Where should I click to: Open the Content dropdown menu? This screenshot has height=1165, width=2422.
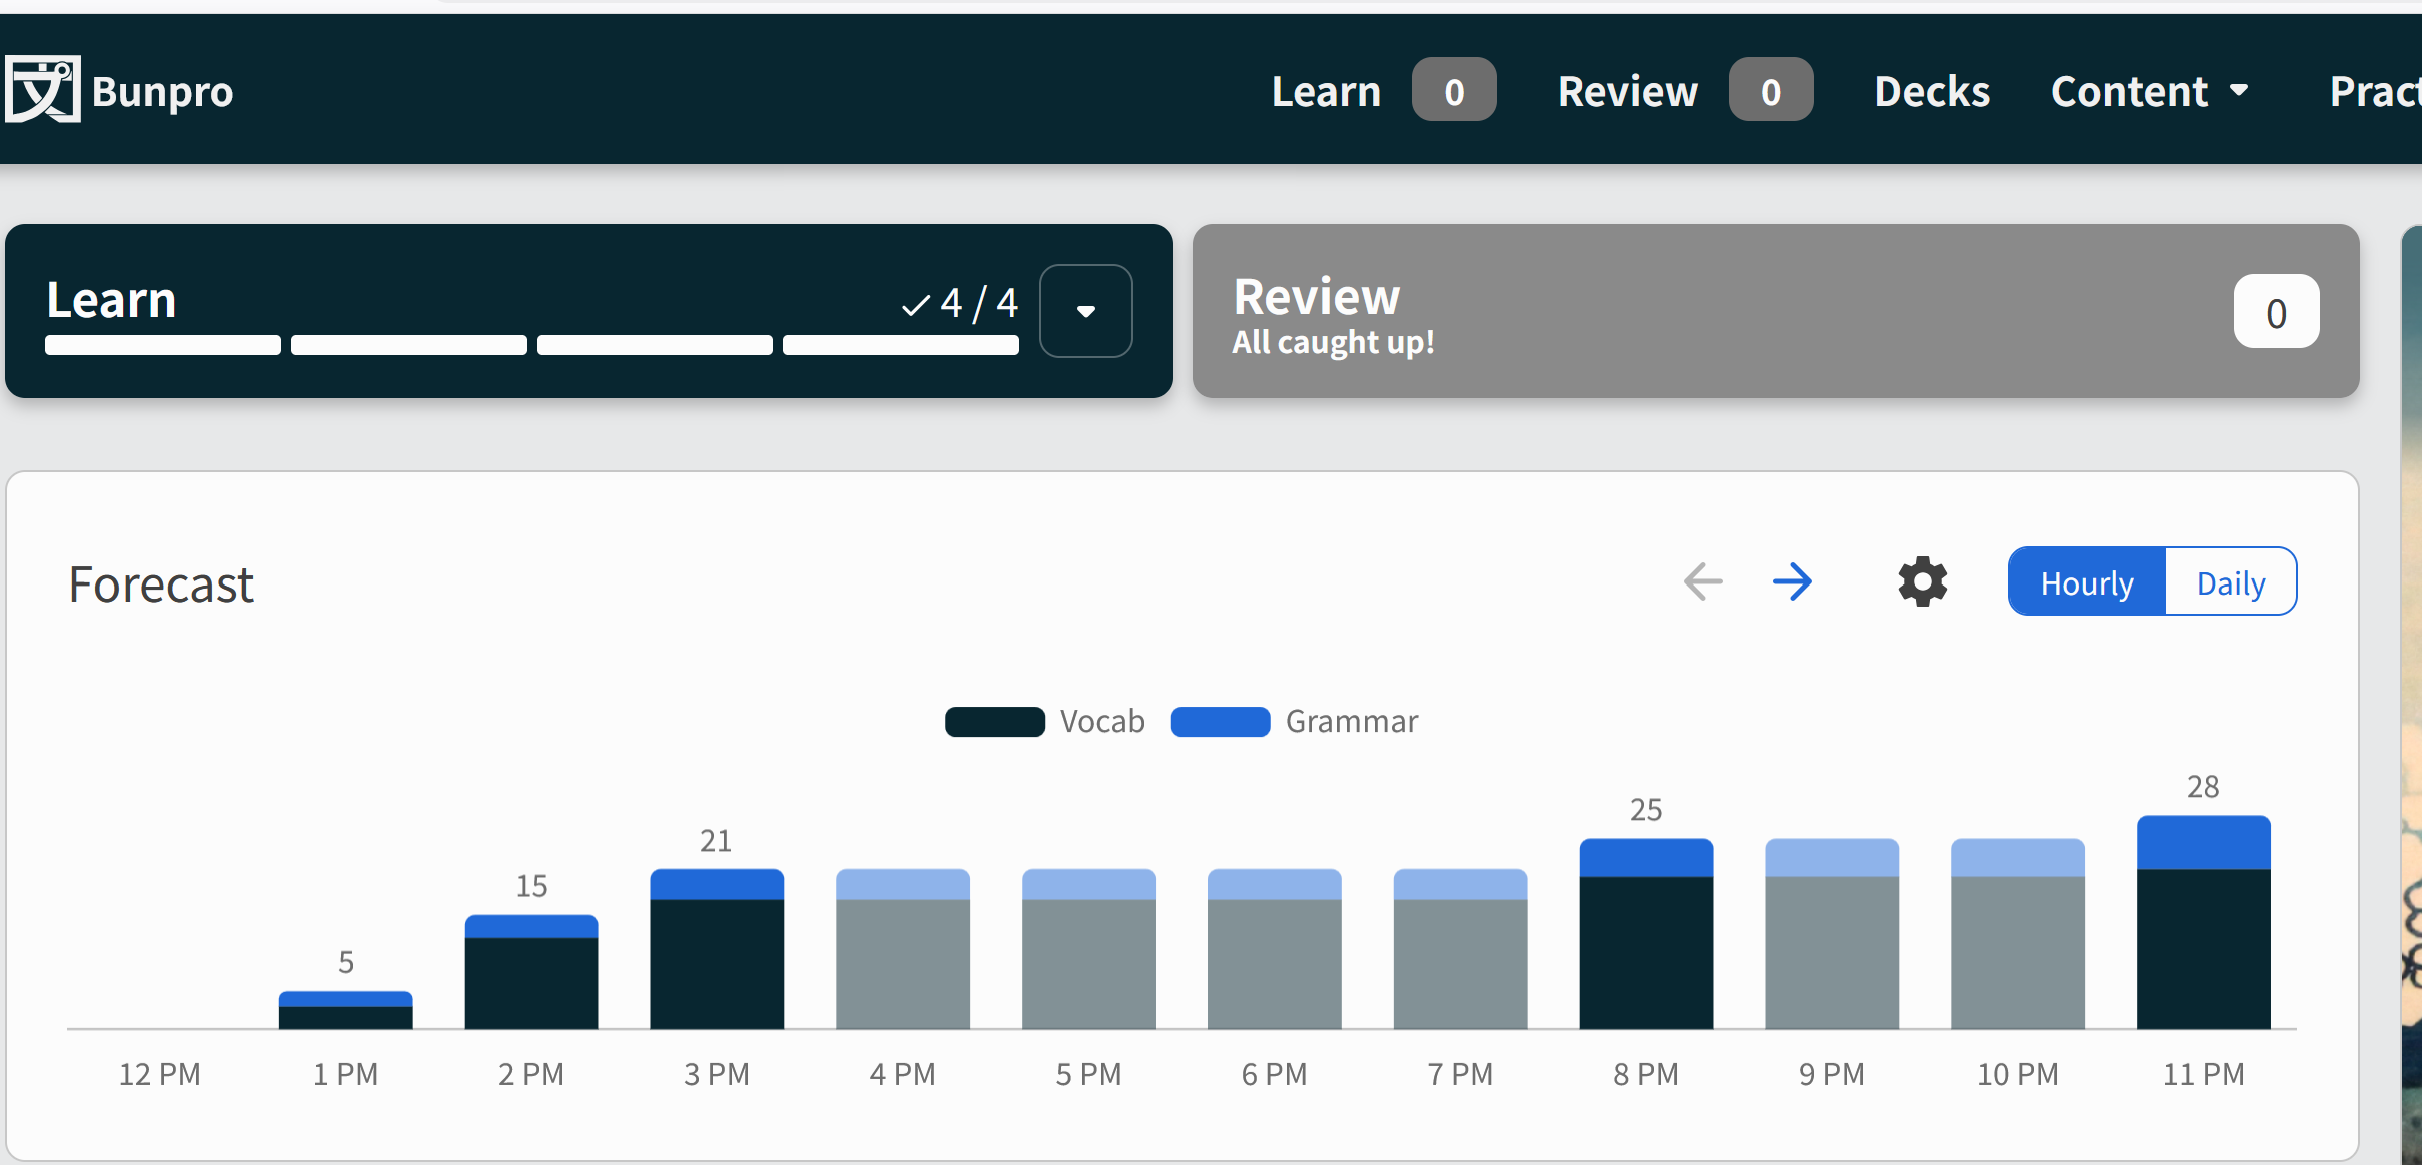pyautogui.click(x=2149, y=91)
